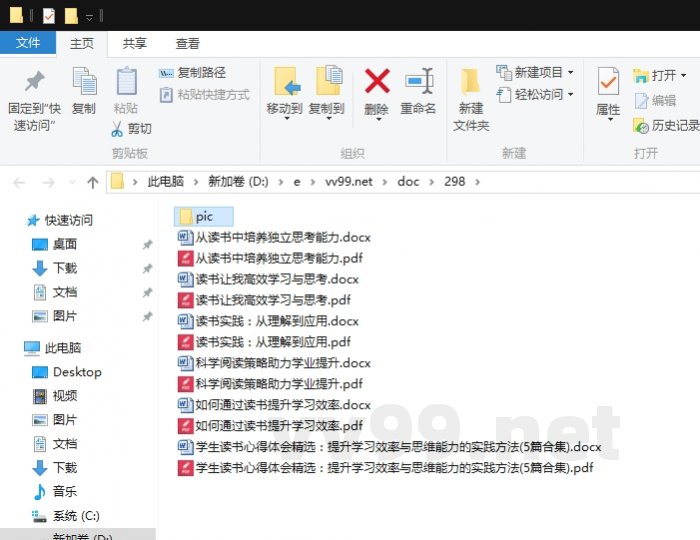Open System (C:) drive in sidebar
Screen dimensions: 700x540
click(66, 516)
